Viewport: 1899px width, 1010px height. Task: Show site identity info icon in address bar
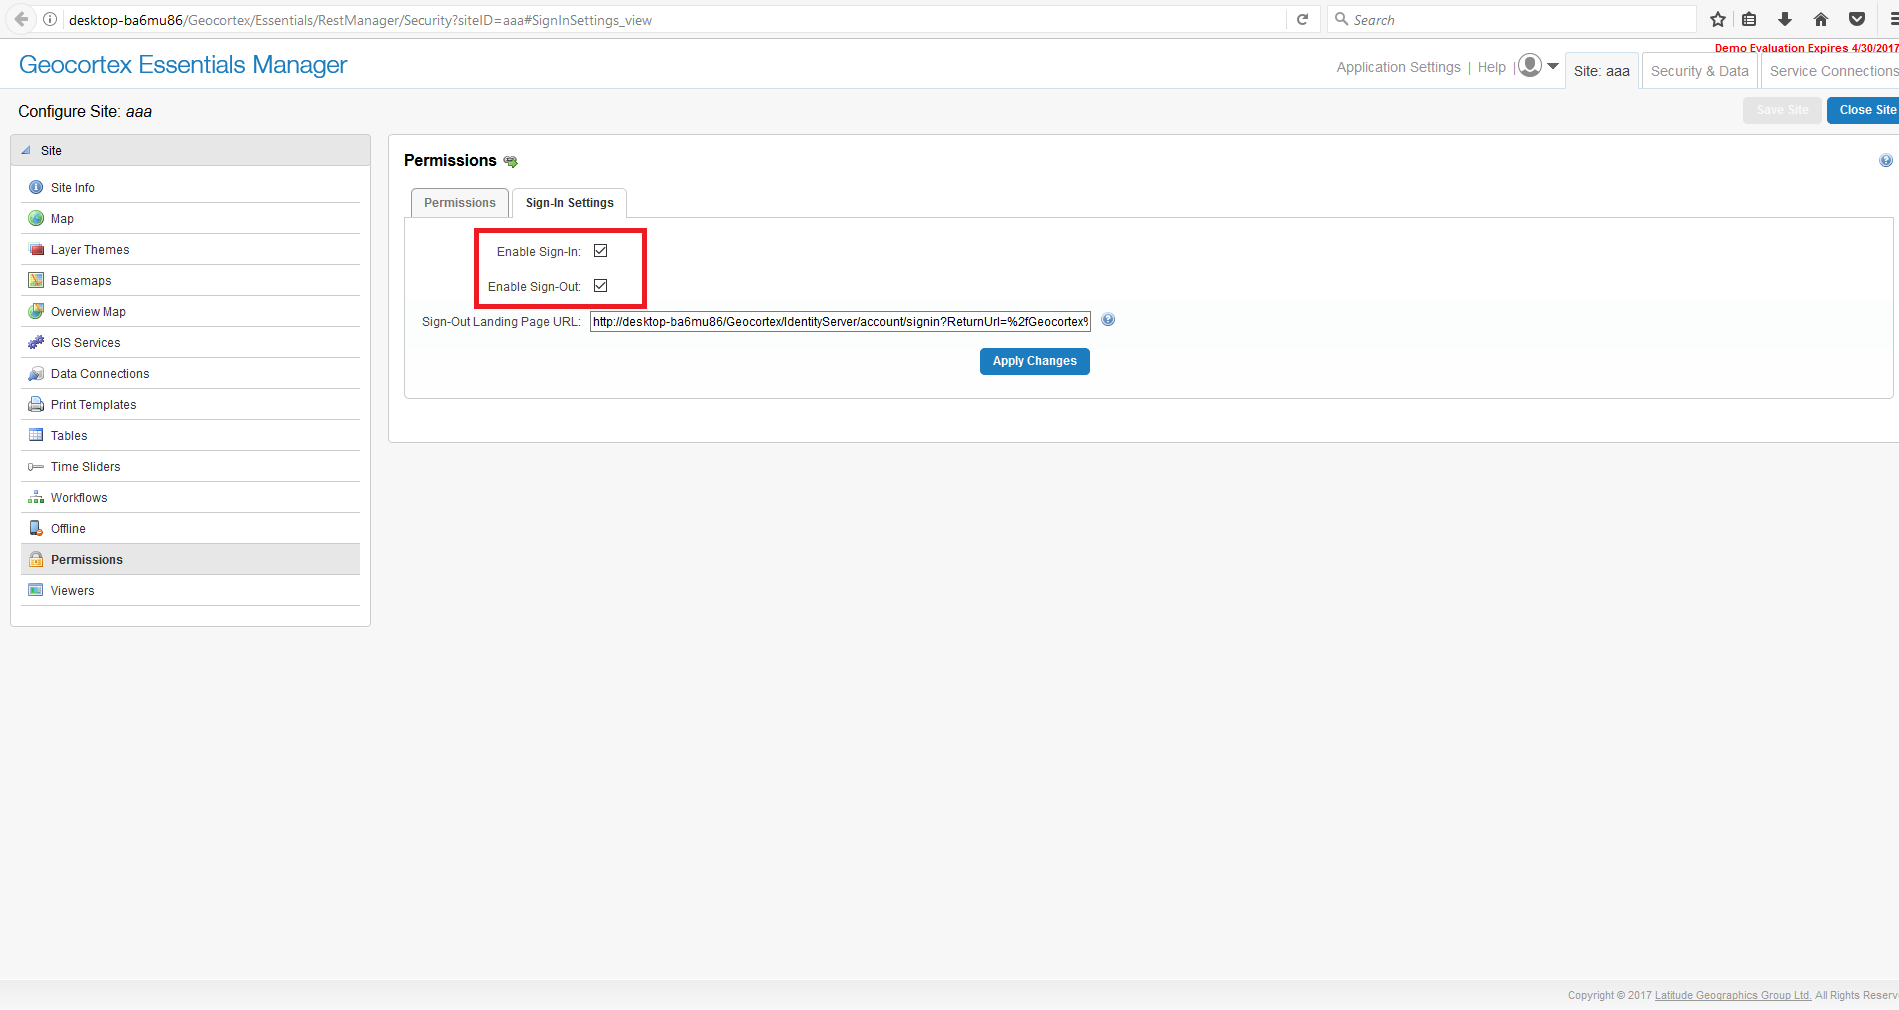point(50,19)
